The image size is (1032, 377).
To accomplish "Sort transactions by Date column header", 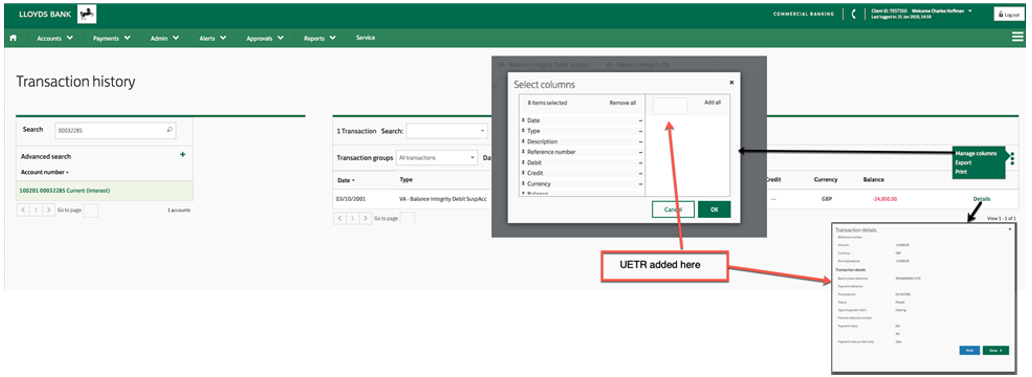I will click(346, 180).
